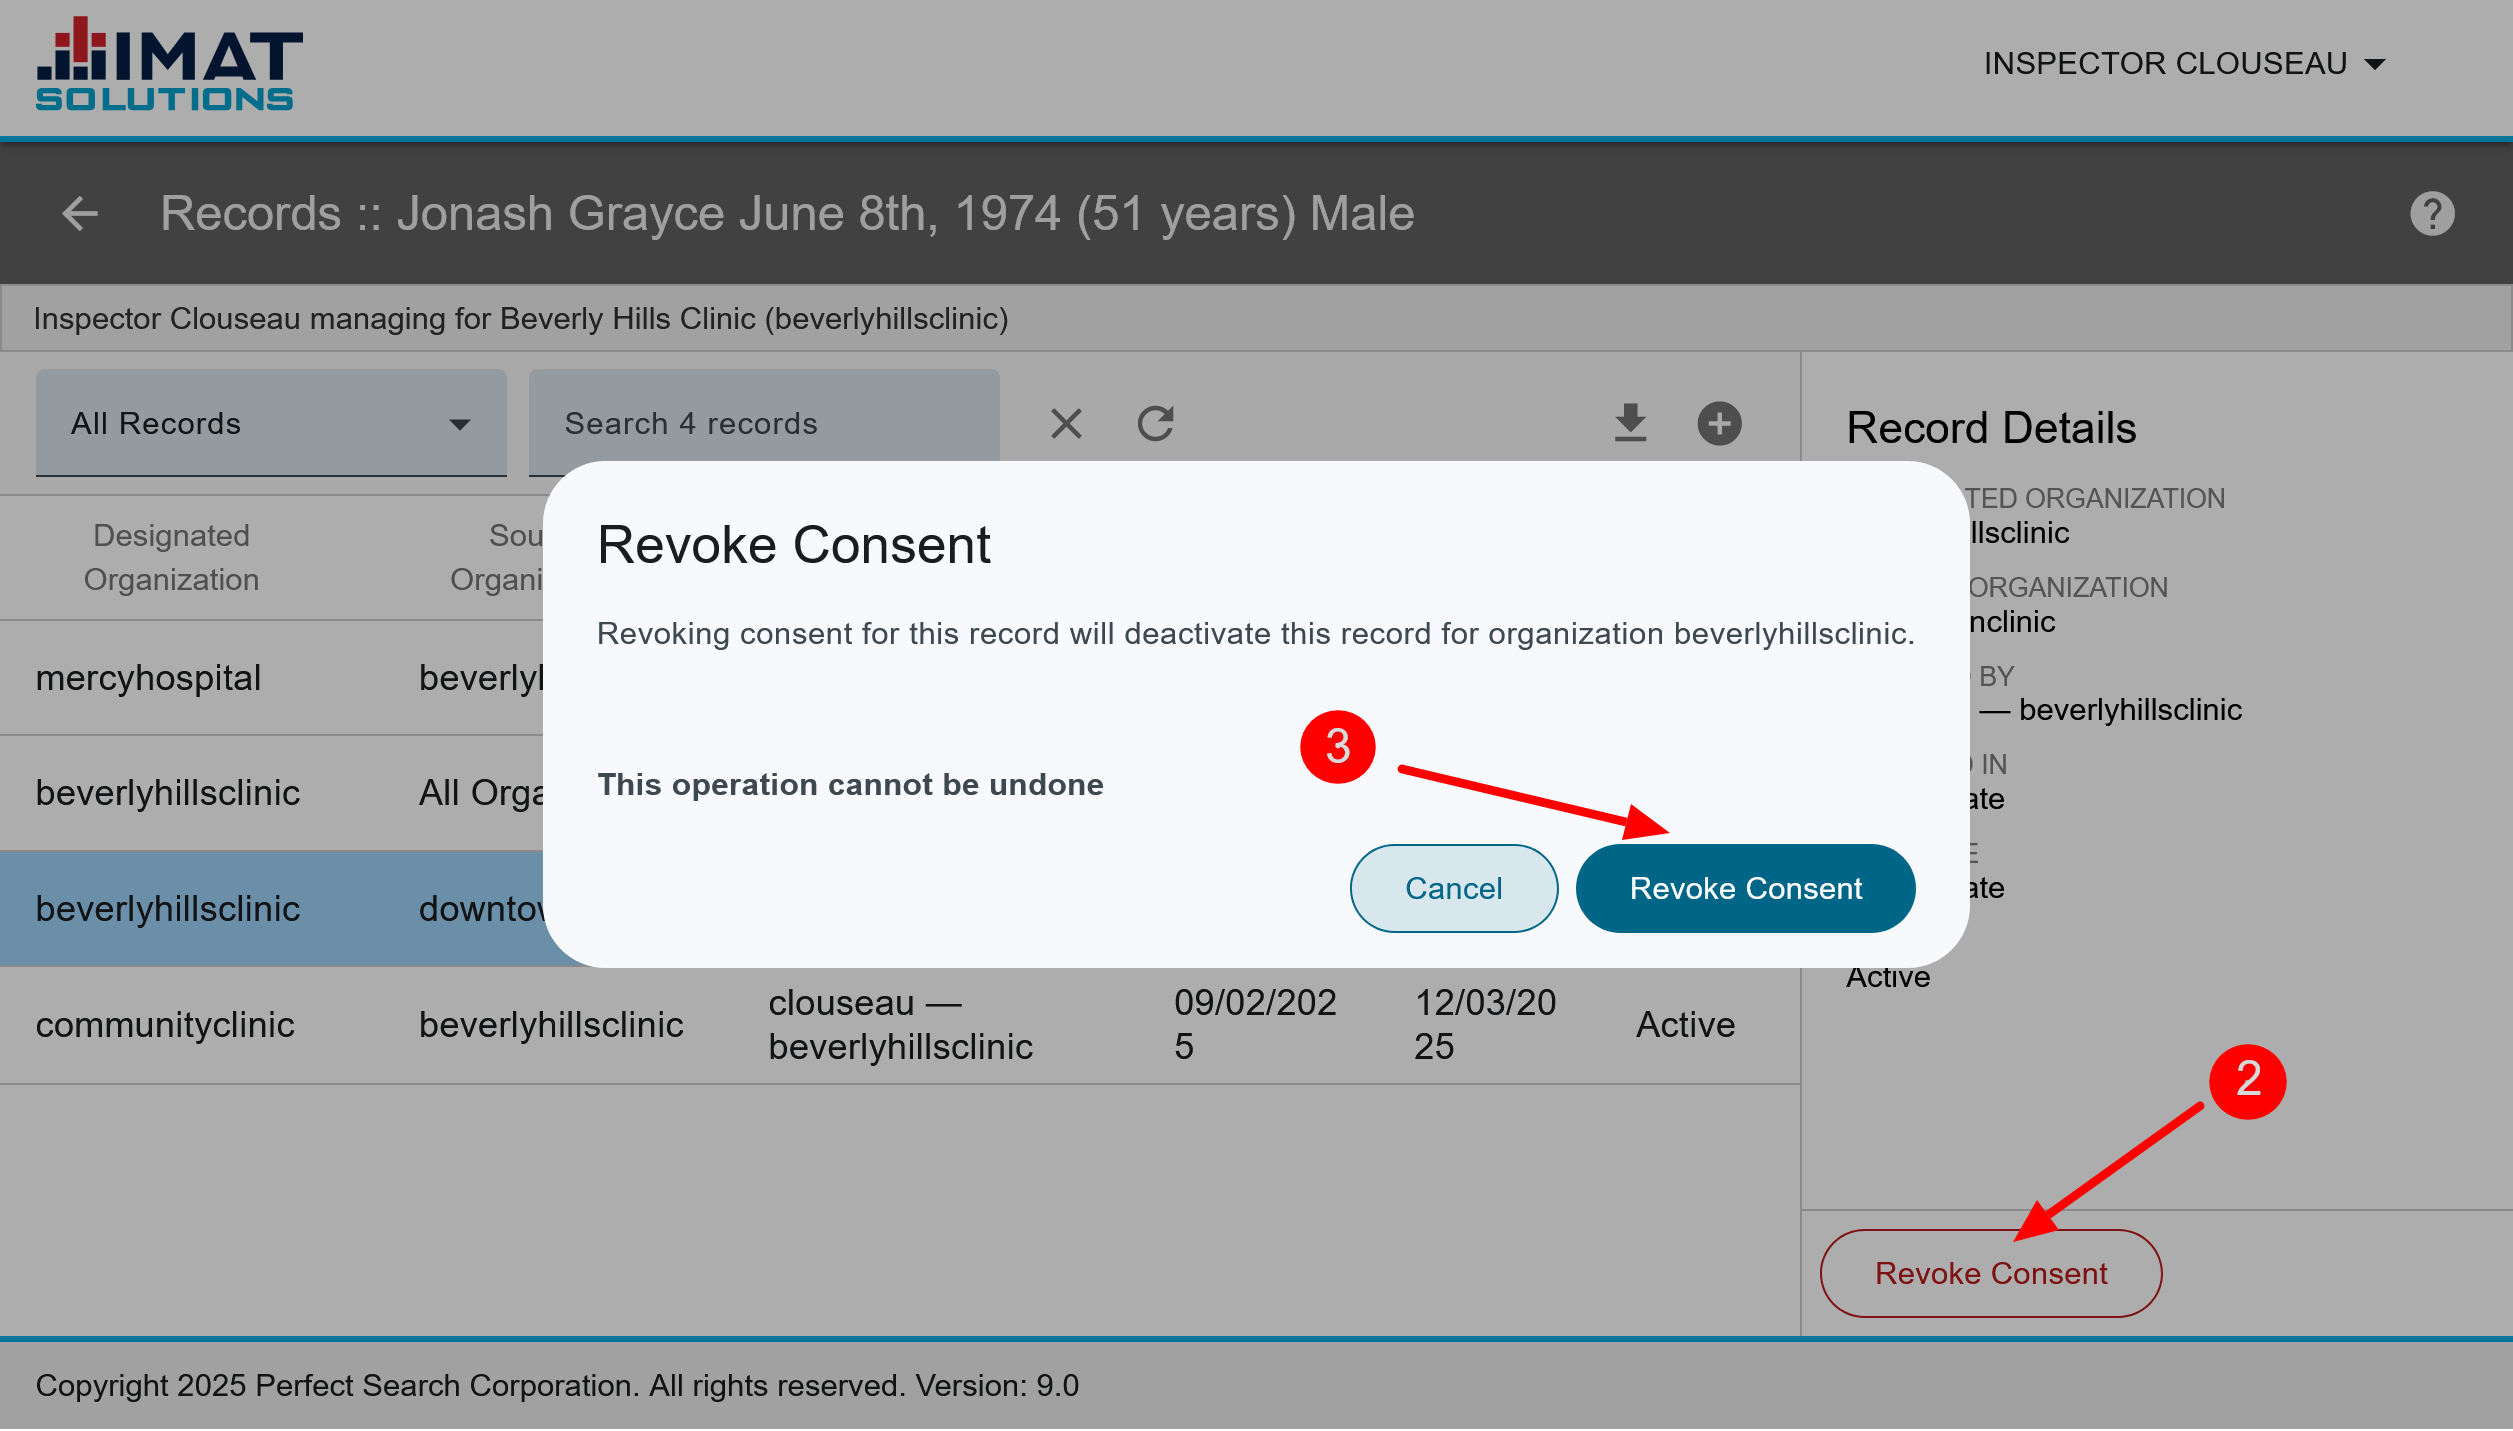Expand the All Records filter dropdown
The height and width of the screenshot is (1431, 2513).
click(270, 424)
